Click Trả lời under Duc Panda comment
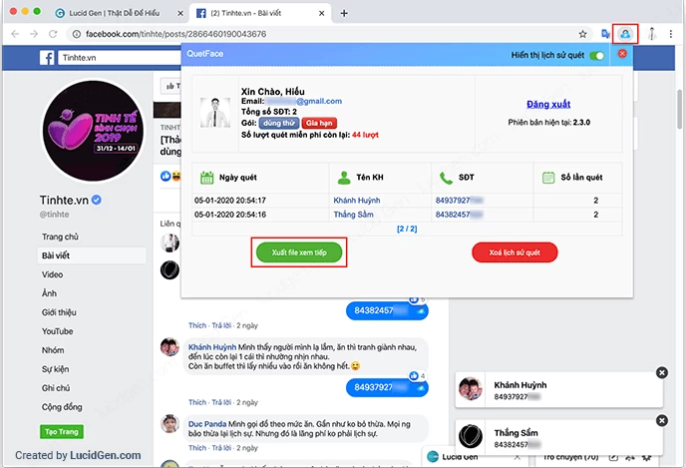This screenshot has width=686, height=468. [221, 448]
